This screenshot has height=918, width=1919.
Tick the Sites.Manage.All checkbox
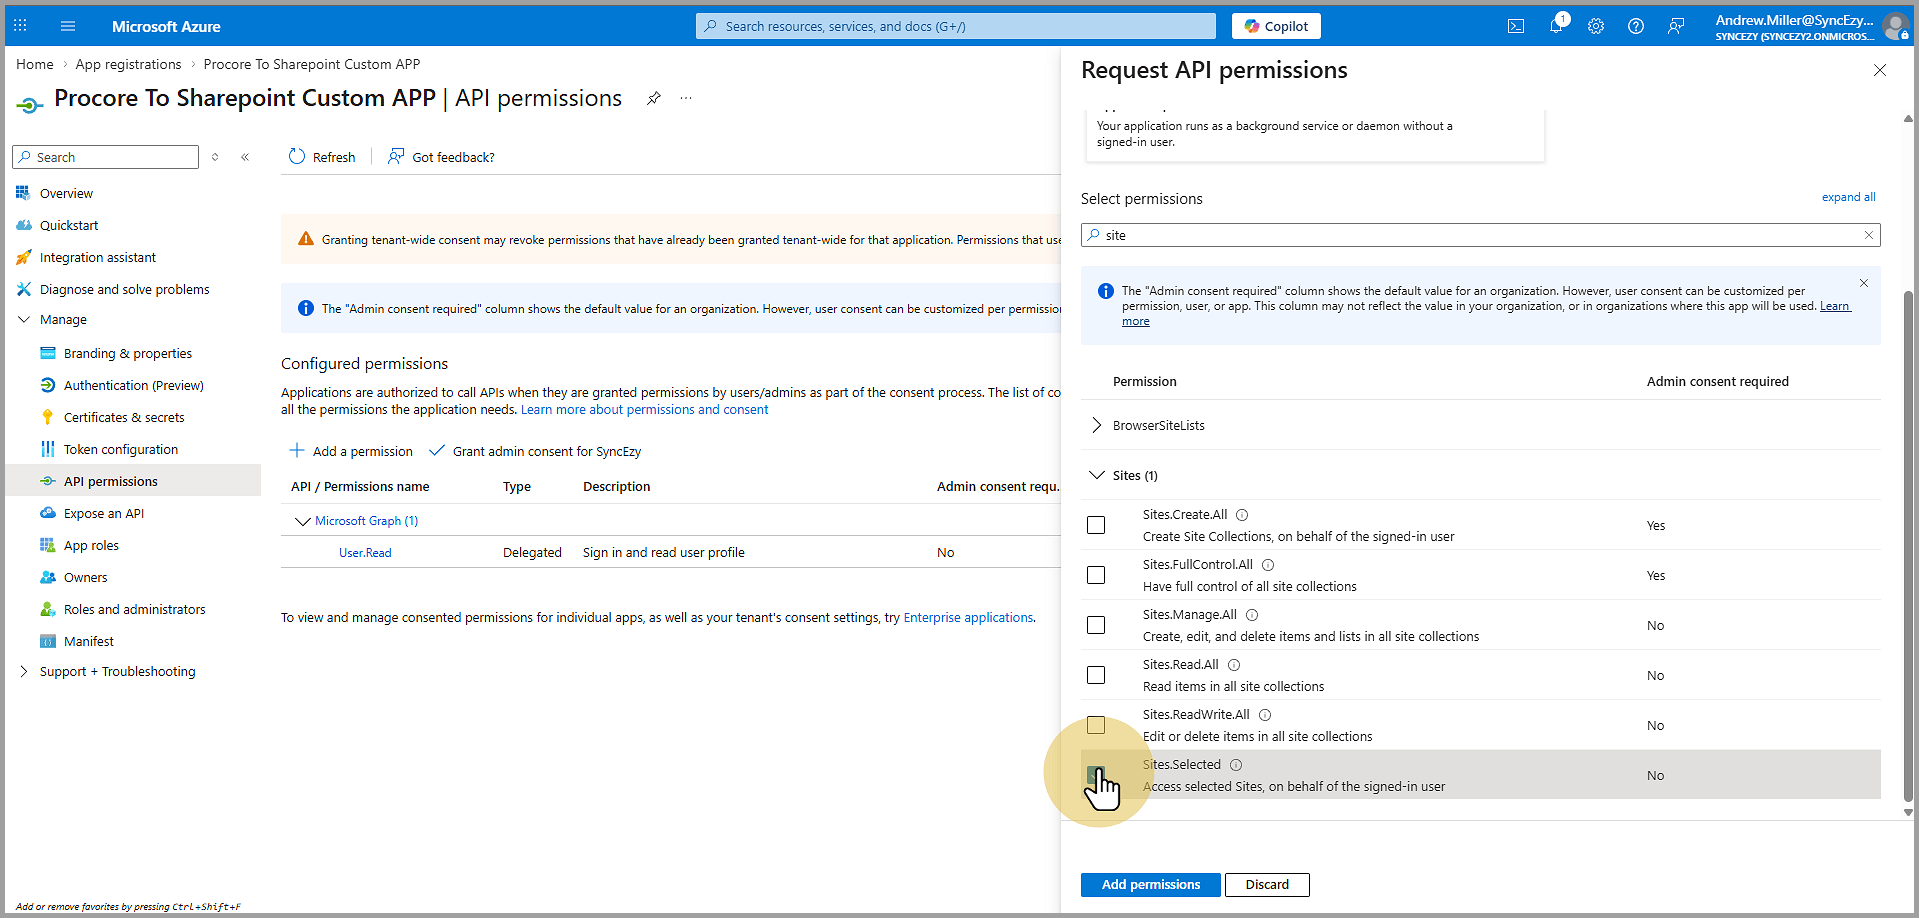[1096, 625]
